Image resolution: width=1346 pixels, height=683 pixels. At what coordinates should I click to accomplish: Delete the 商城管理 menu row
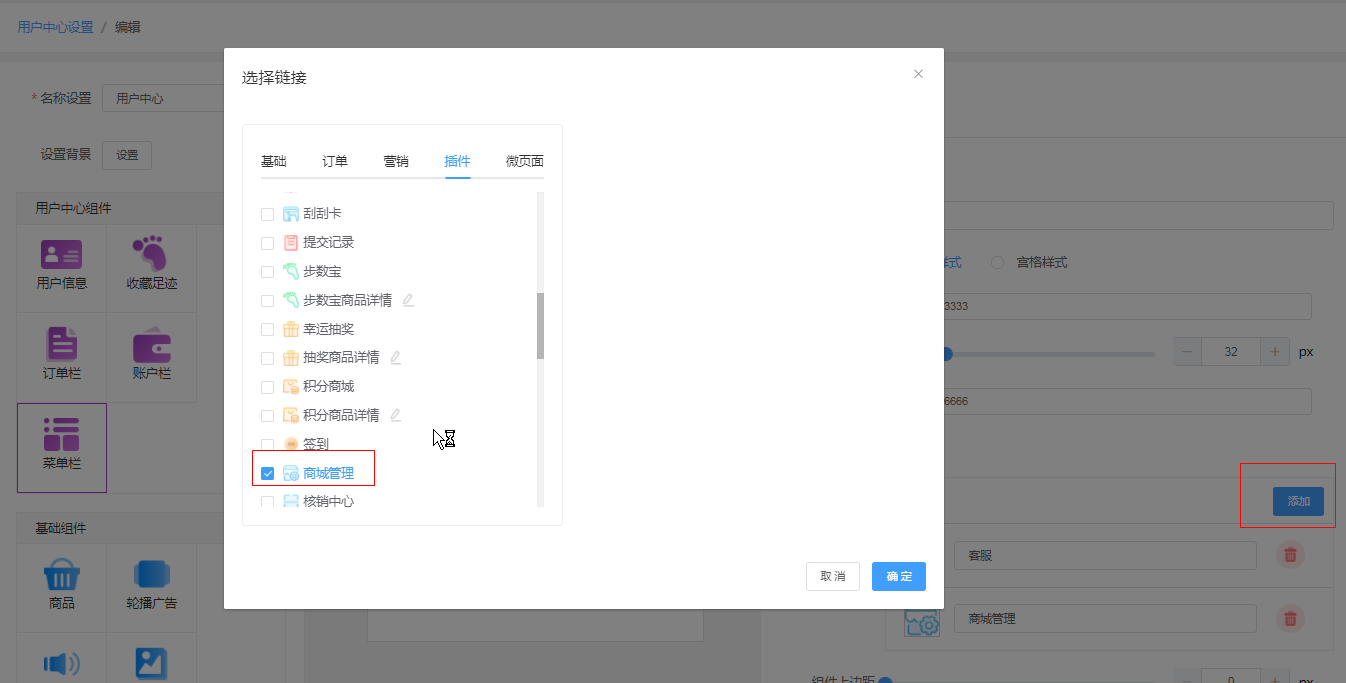[1290, 619]
